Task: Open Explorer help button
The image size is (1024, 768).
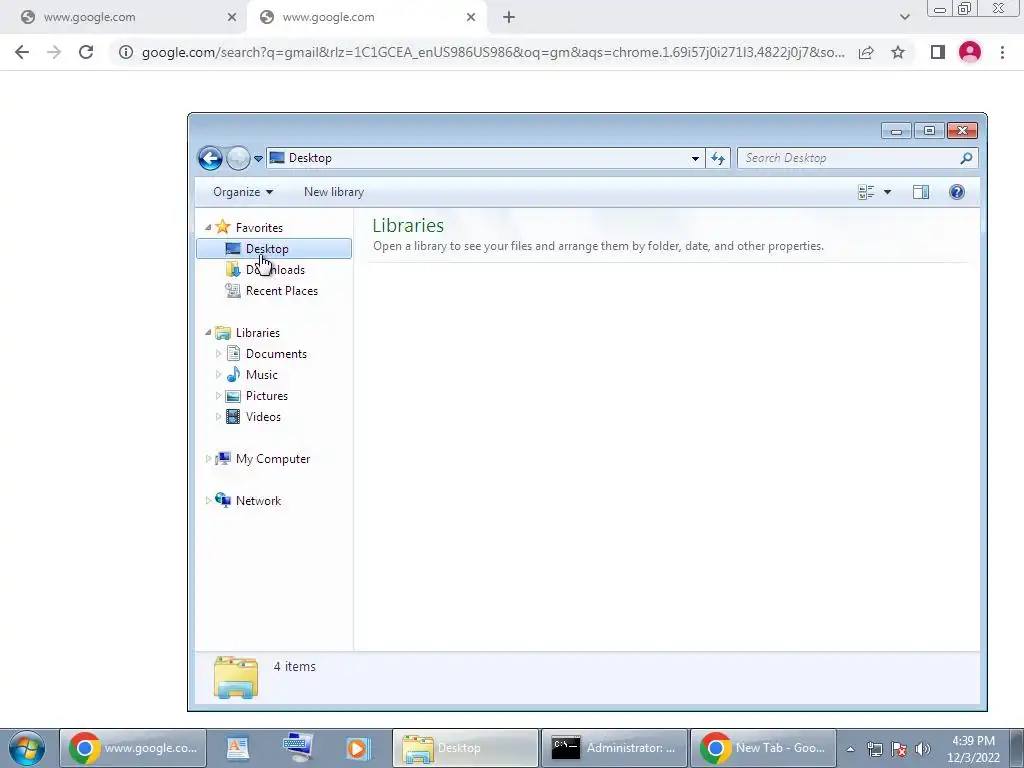Action: coord(957,192)
